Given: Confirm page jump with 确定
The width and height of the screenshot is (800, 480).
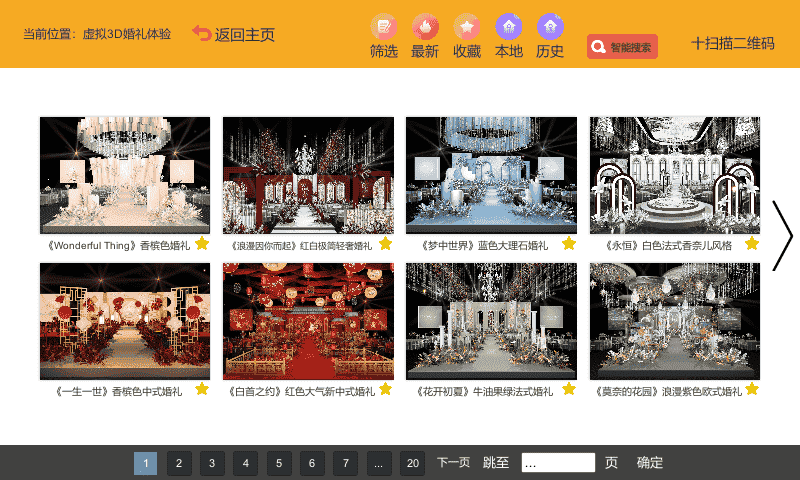Looking at the screenshot, I should point(649,463).
